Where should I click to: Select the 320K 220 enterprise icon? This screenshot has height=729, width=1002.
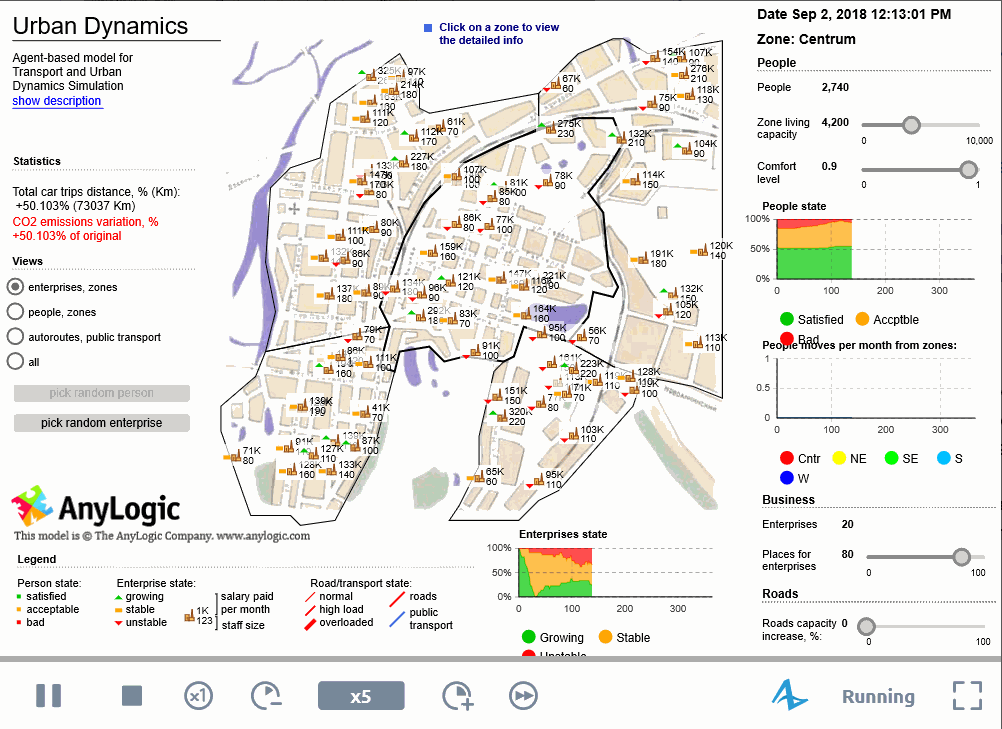point(502,417)
